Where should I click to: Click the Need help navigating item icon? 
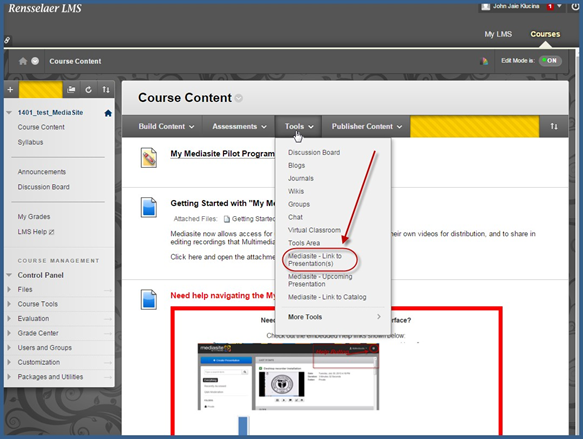149,300
